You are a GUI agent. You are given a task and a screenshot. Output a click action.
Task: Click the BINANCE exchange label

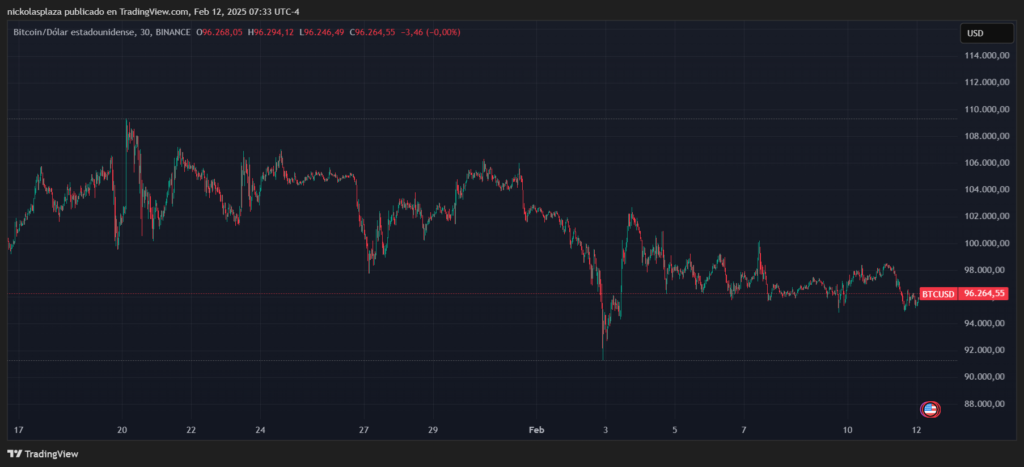pyautogui.click(x=173, y=33)
